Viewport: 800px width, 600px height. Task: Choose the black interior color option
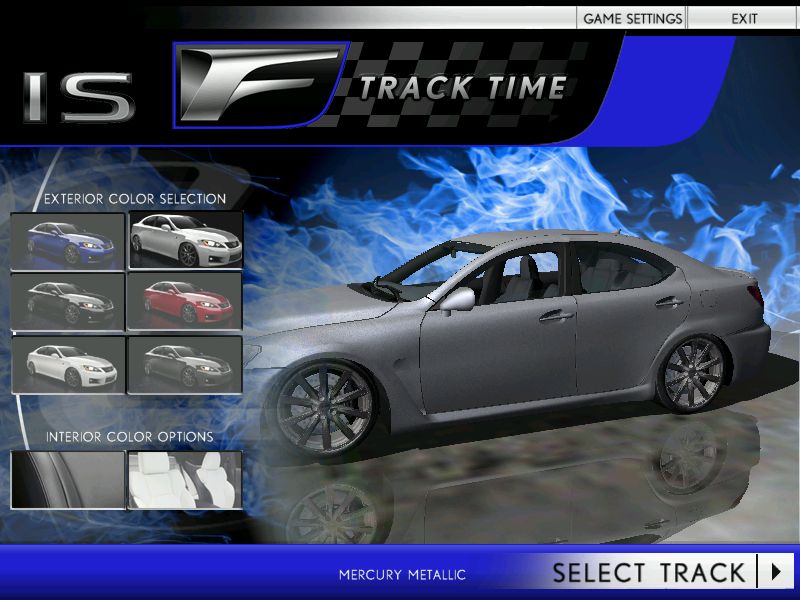pyautogui.click(x=70, y=478)
